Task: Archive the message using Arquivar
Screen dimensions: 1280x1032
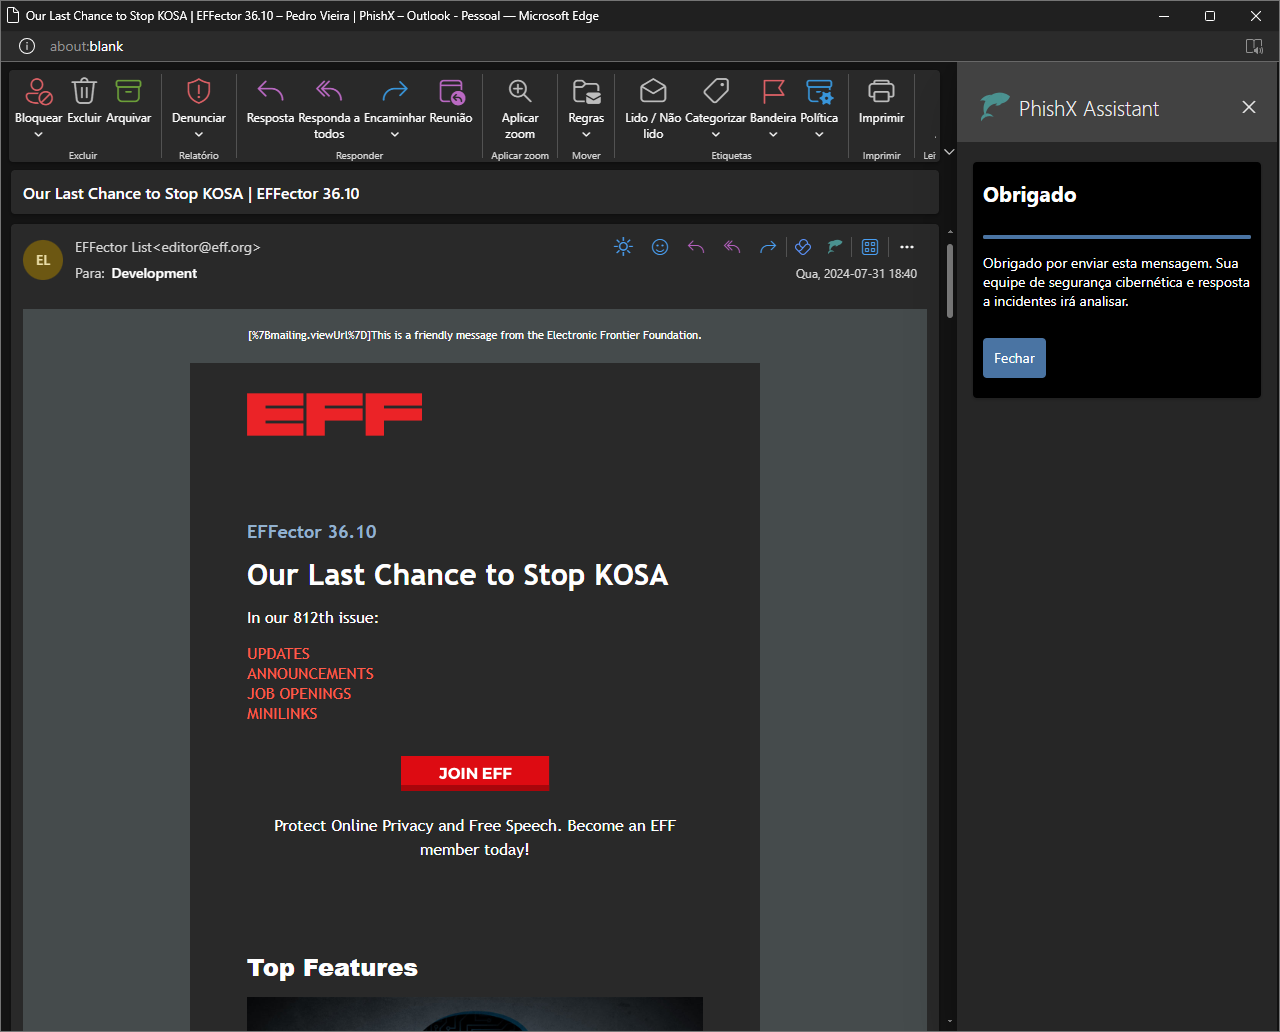Action: (128, 91)
